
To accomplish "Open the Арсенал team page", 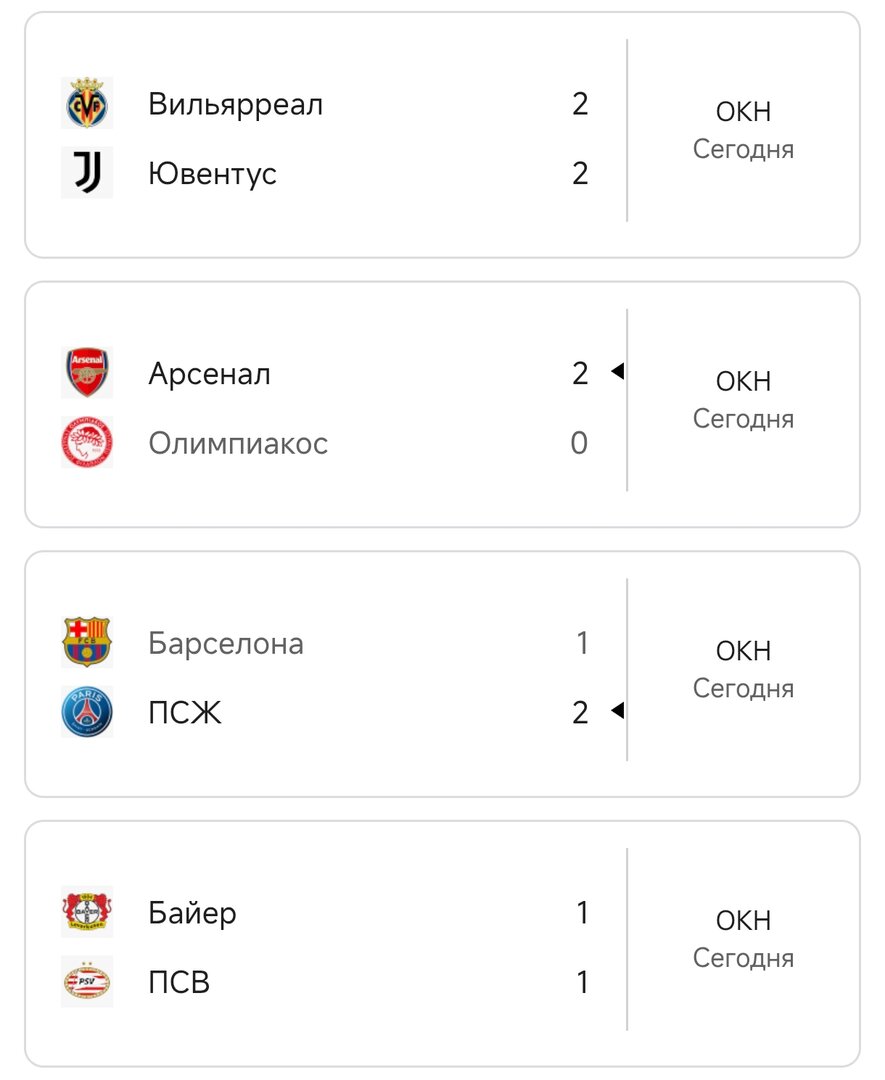I will [x=209, y=374].
